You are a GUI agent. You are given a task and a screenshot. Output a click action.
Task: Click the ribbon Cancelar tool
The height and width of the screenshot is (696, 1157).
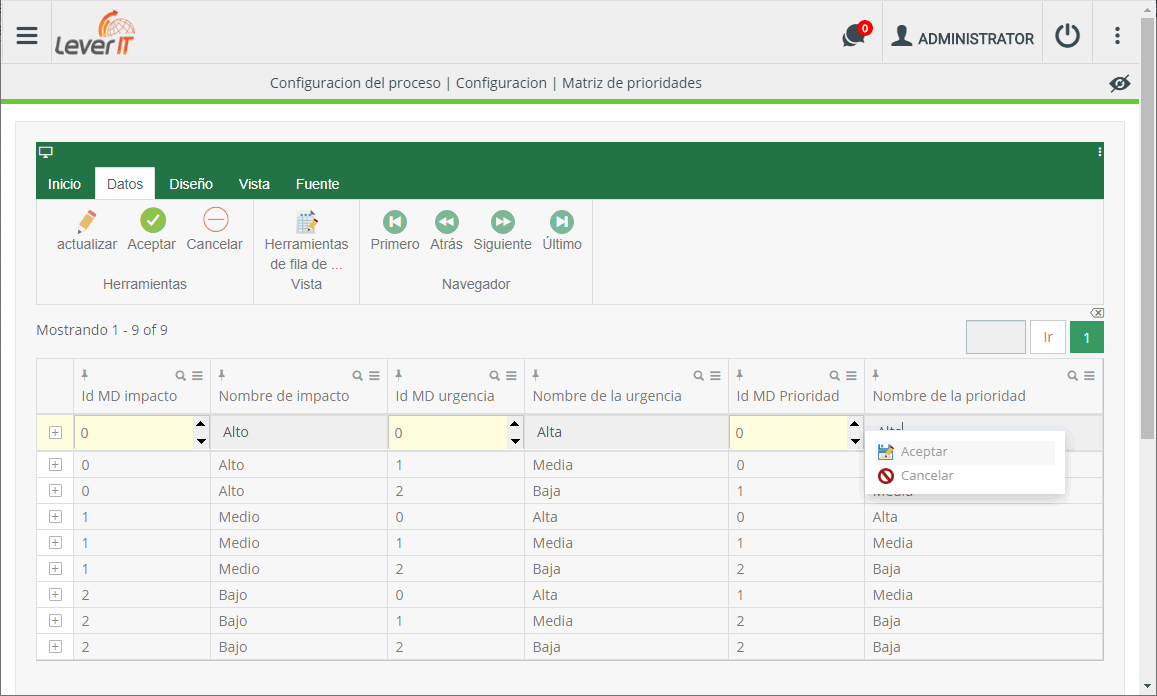(x=215, y=230)
